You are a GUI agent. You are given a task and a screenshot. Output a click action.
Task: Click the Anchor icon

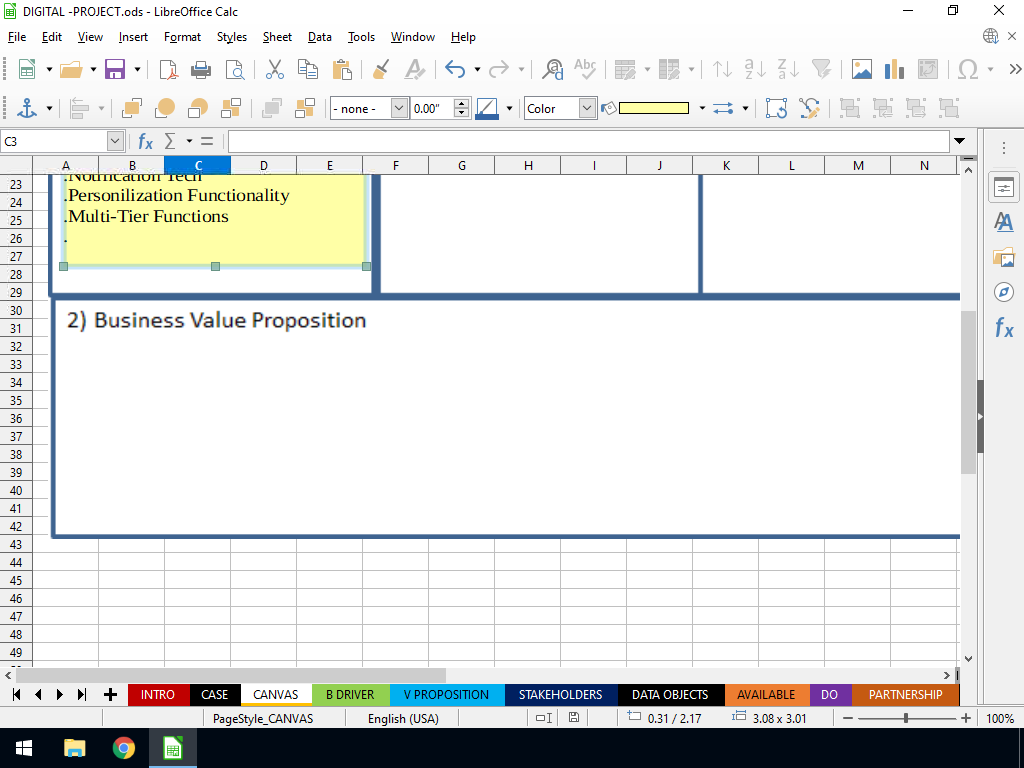(27, 108)
